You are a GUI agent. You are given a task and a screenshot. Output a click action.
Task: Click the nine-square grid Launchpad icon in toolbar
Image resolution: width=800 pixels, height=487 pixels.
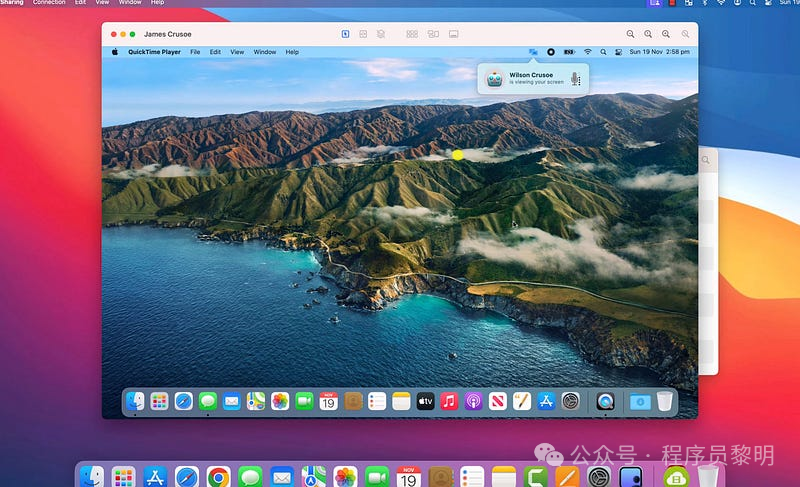(x=412, y=34)
